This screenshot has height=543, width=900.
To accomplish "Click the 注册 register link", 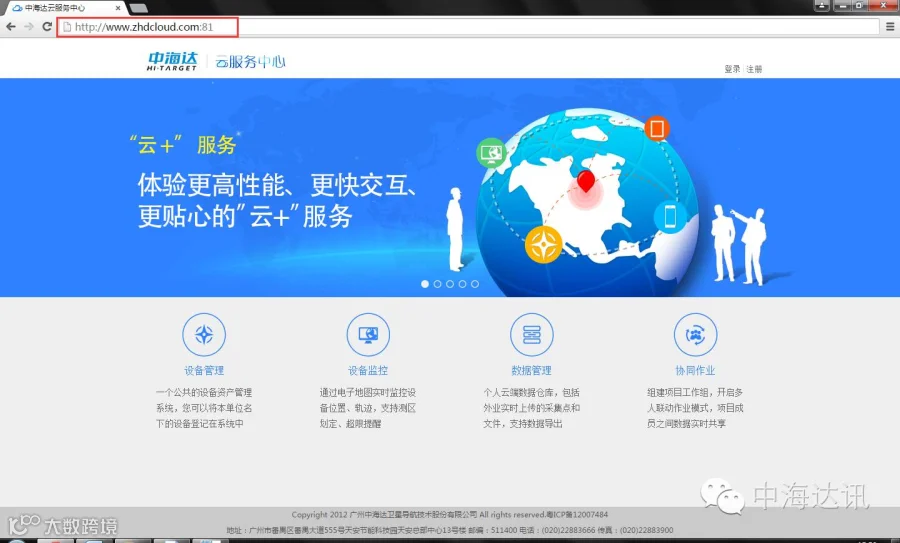I will pos(754,69).
